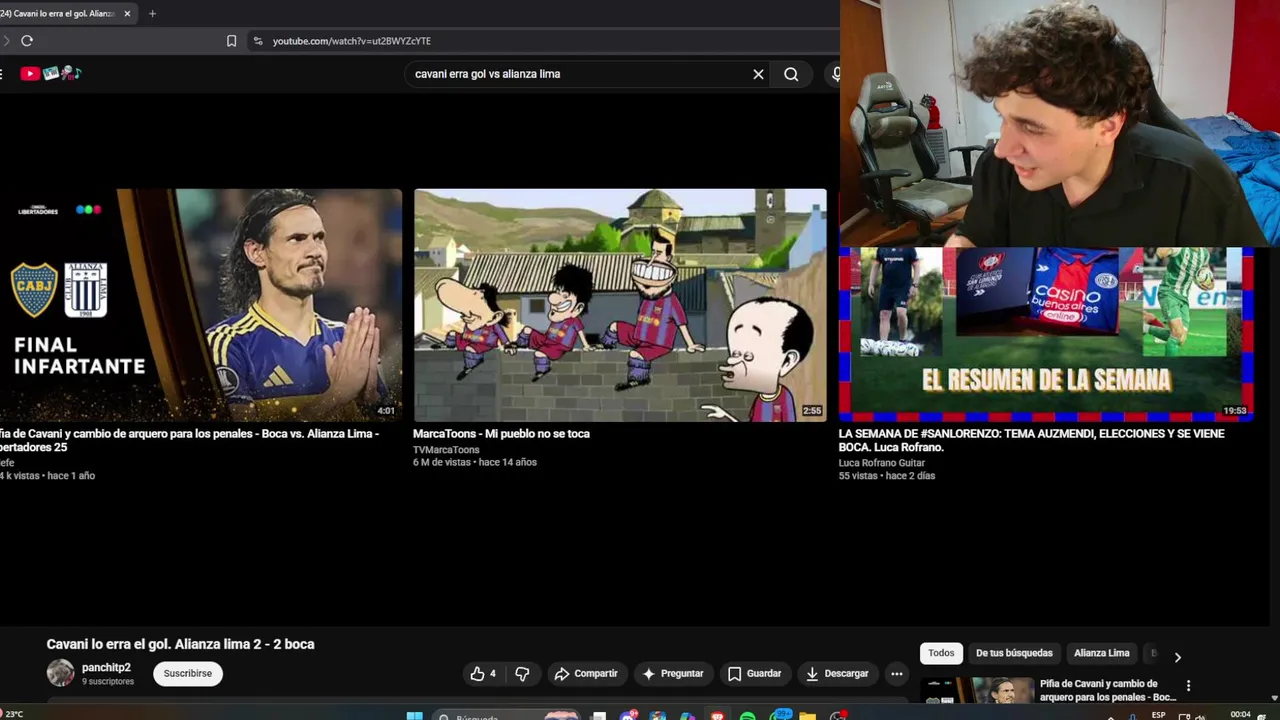Bookmark this page via the address bar icon
Viewport: 1280px width, 720px height.
(231, 41)
